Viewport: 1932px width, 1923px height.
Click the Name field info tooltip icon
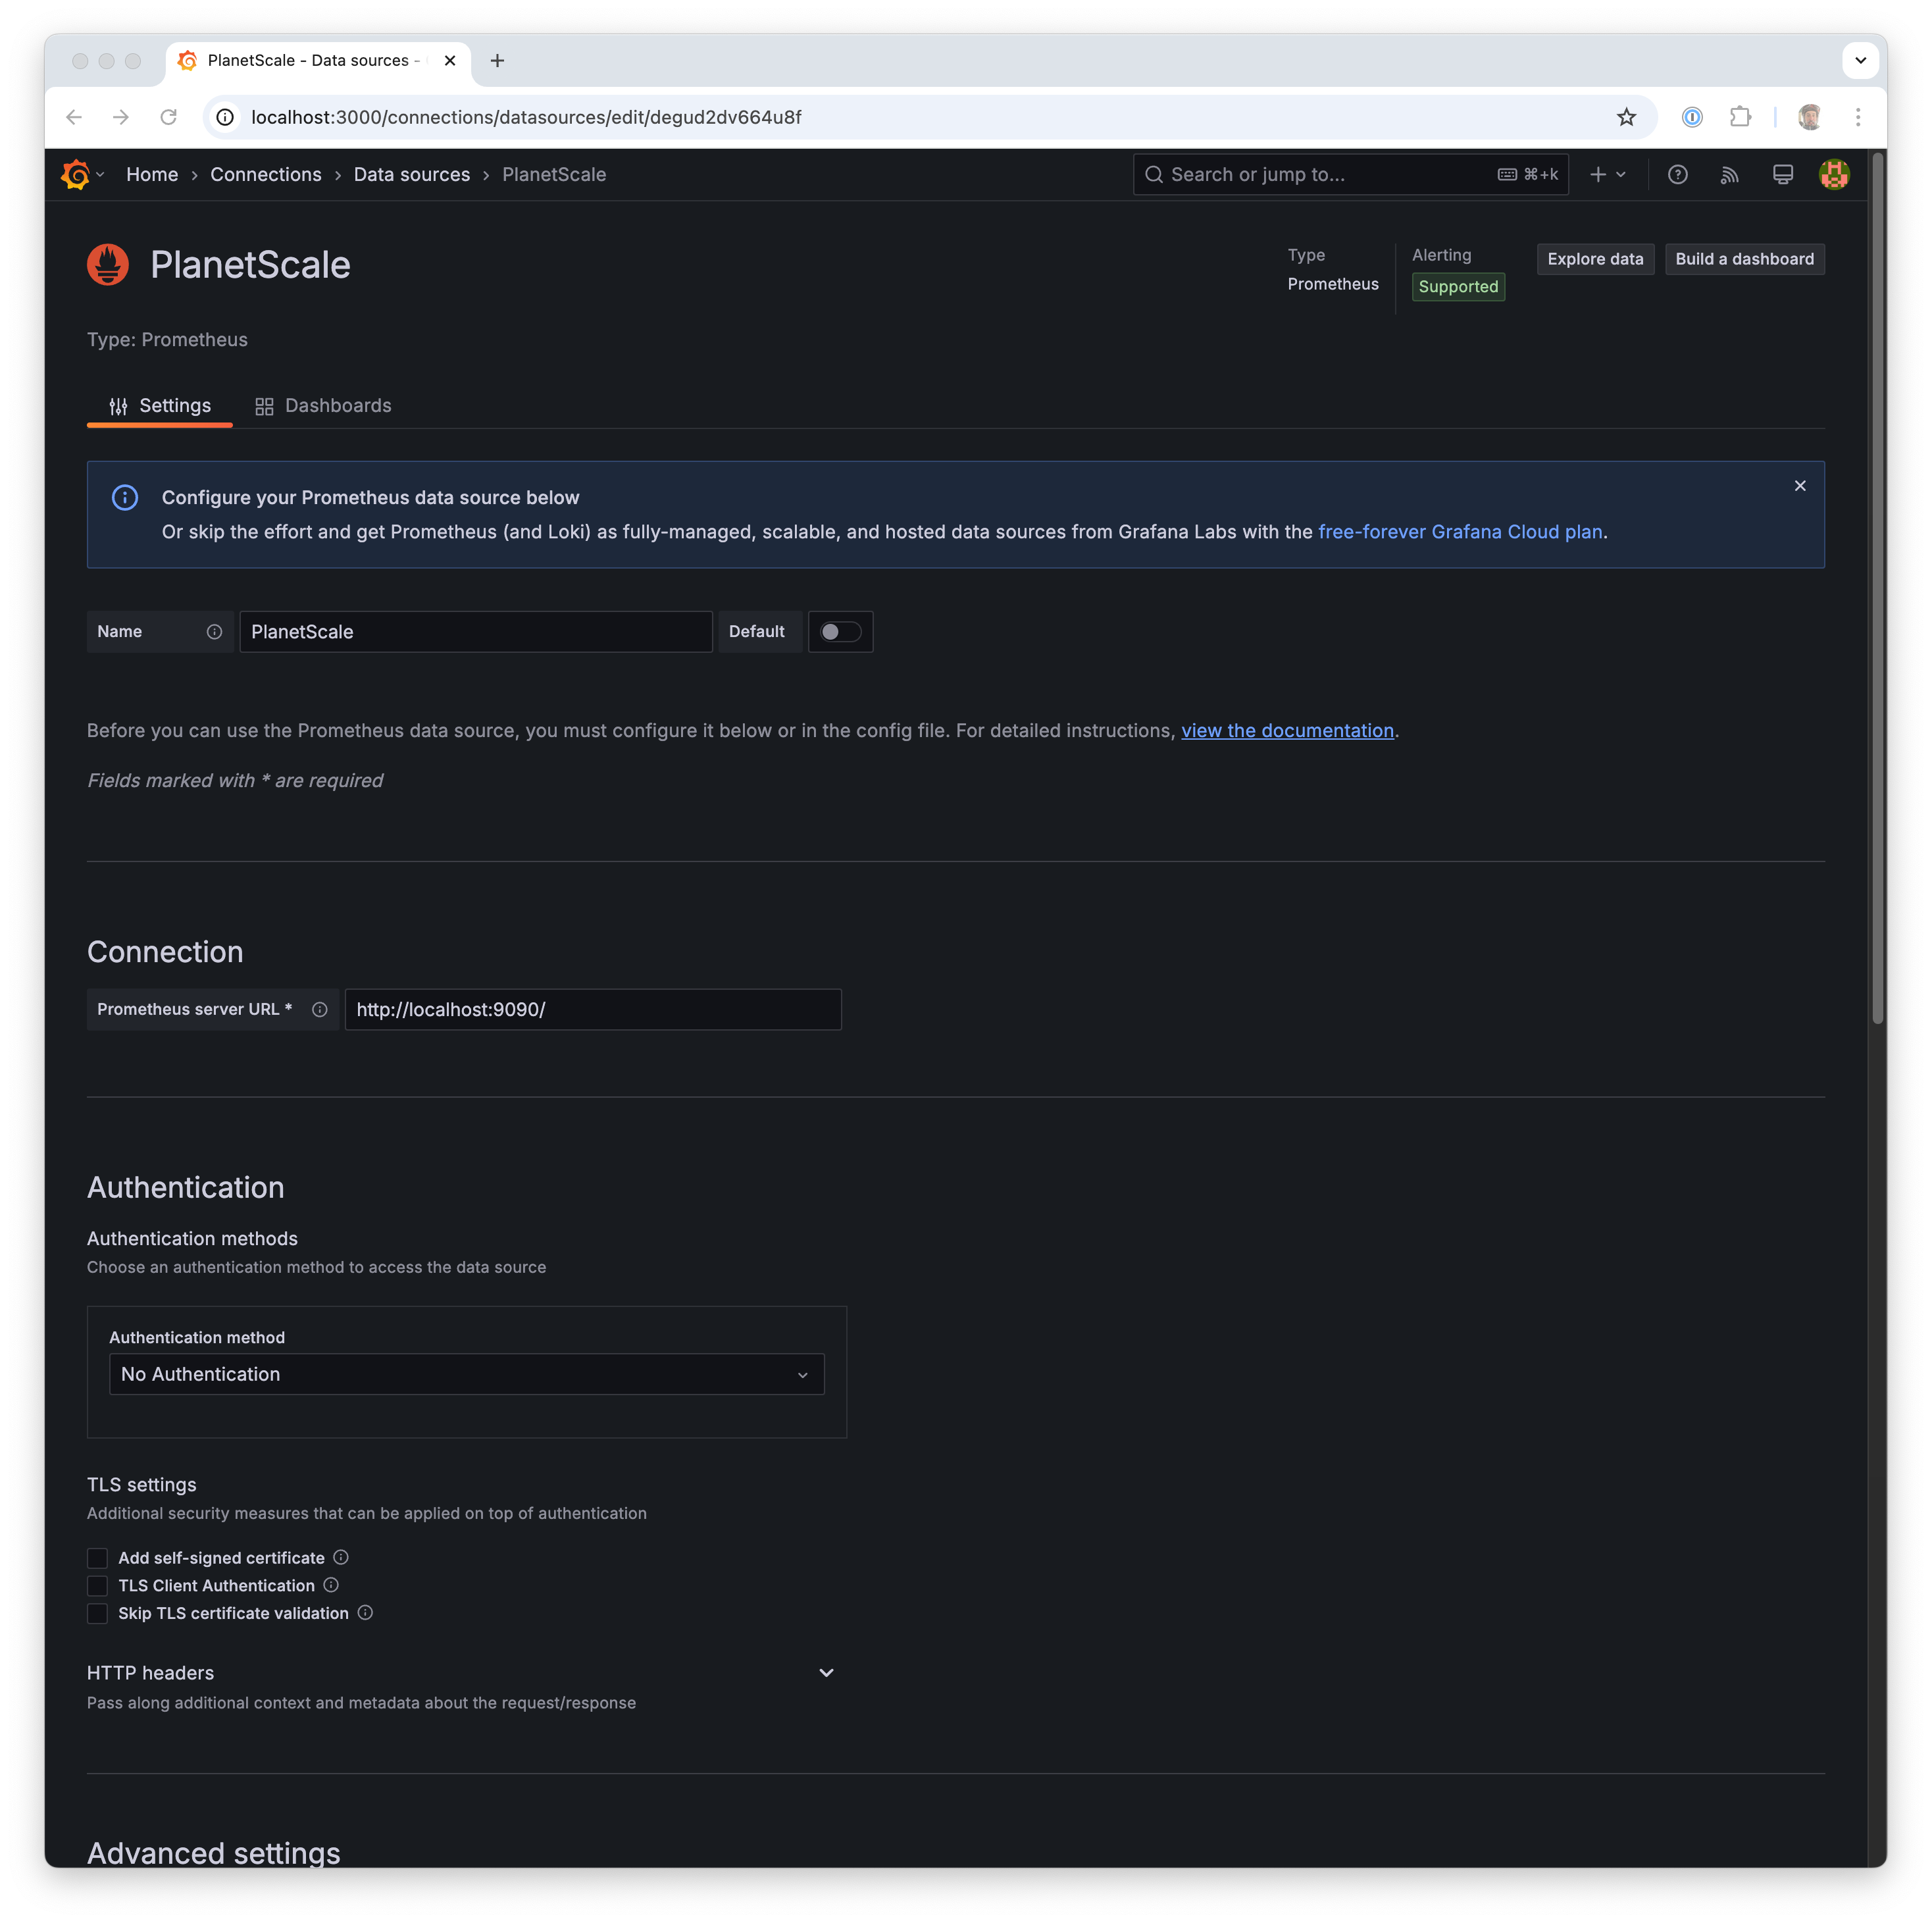point(214,631)
